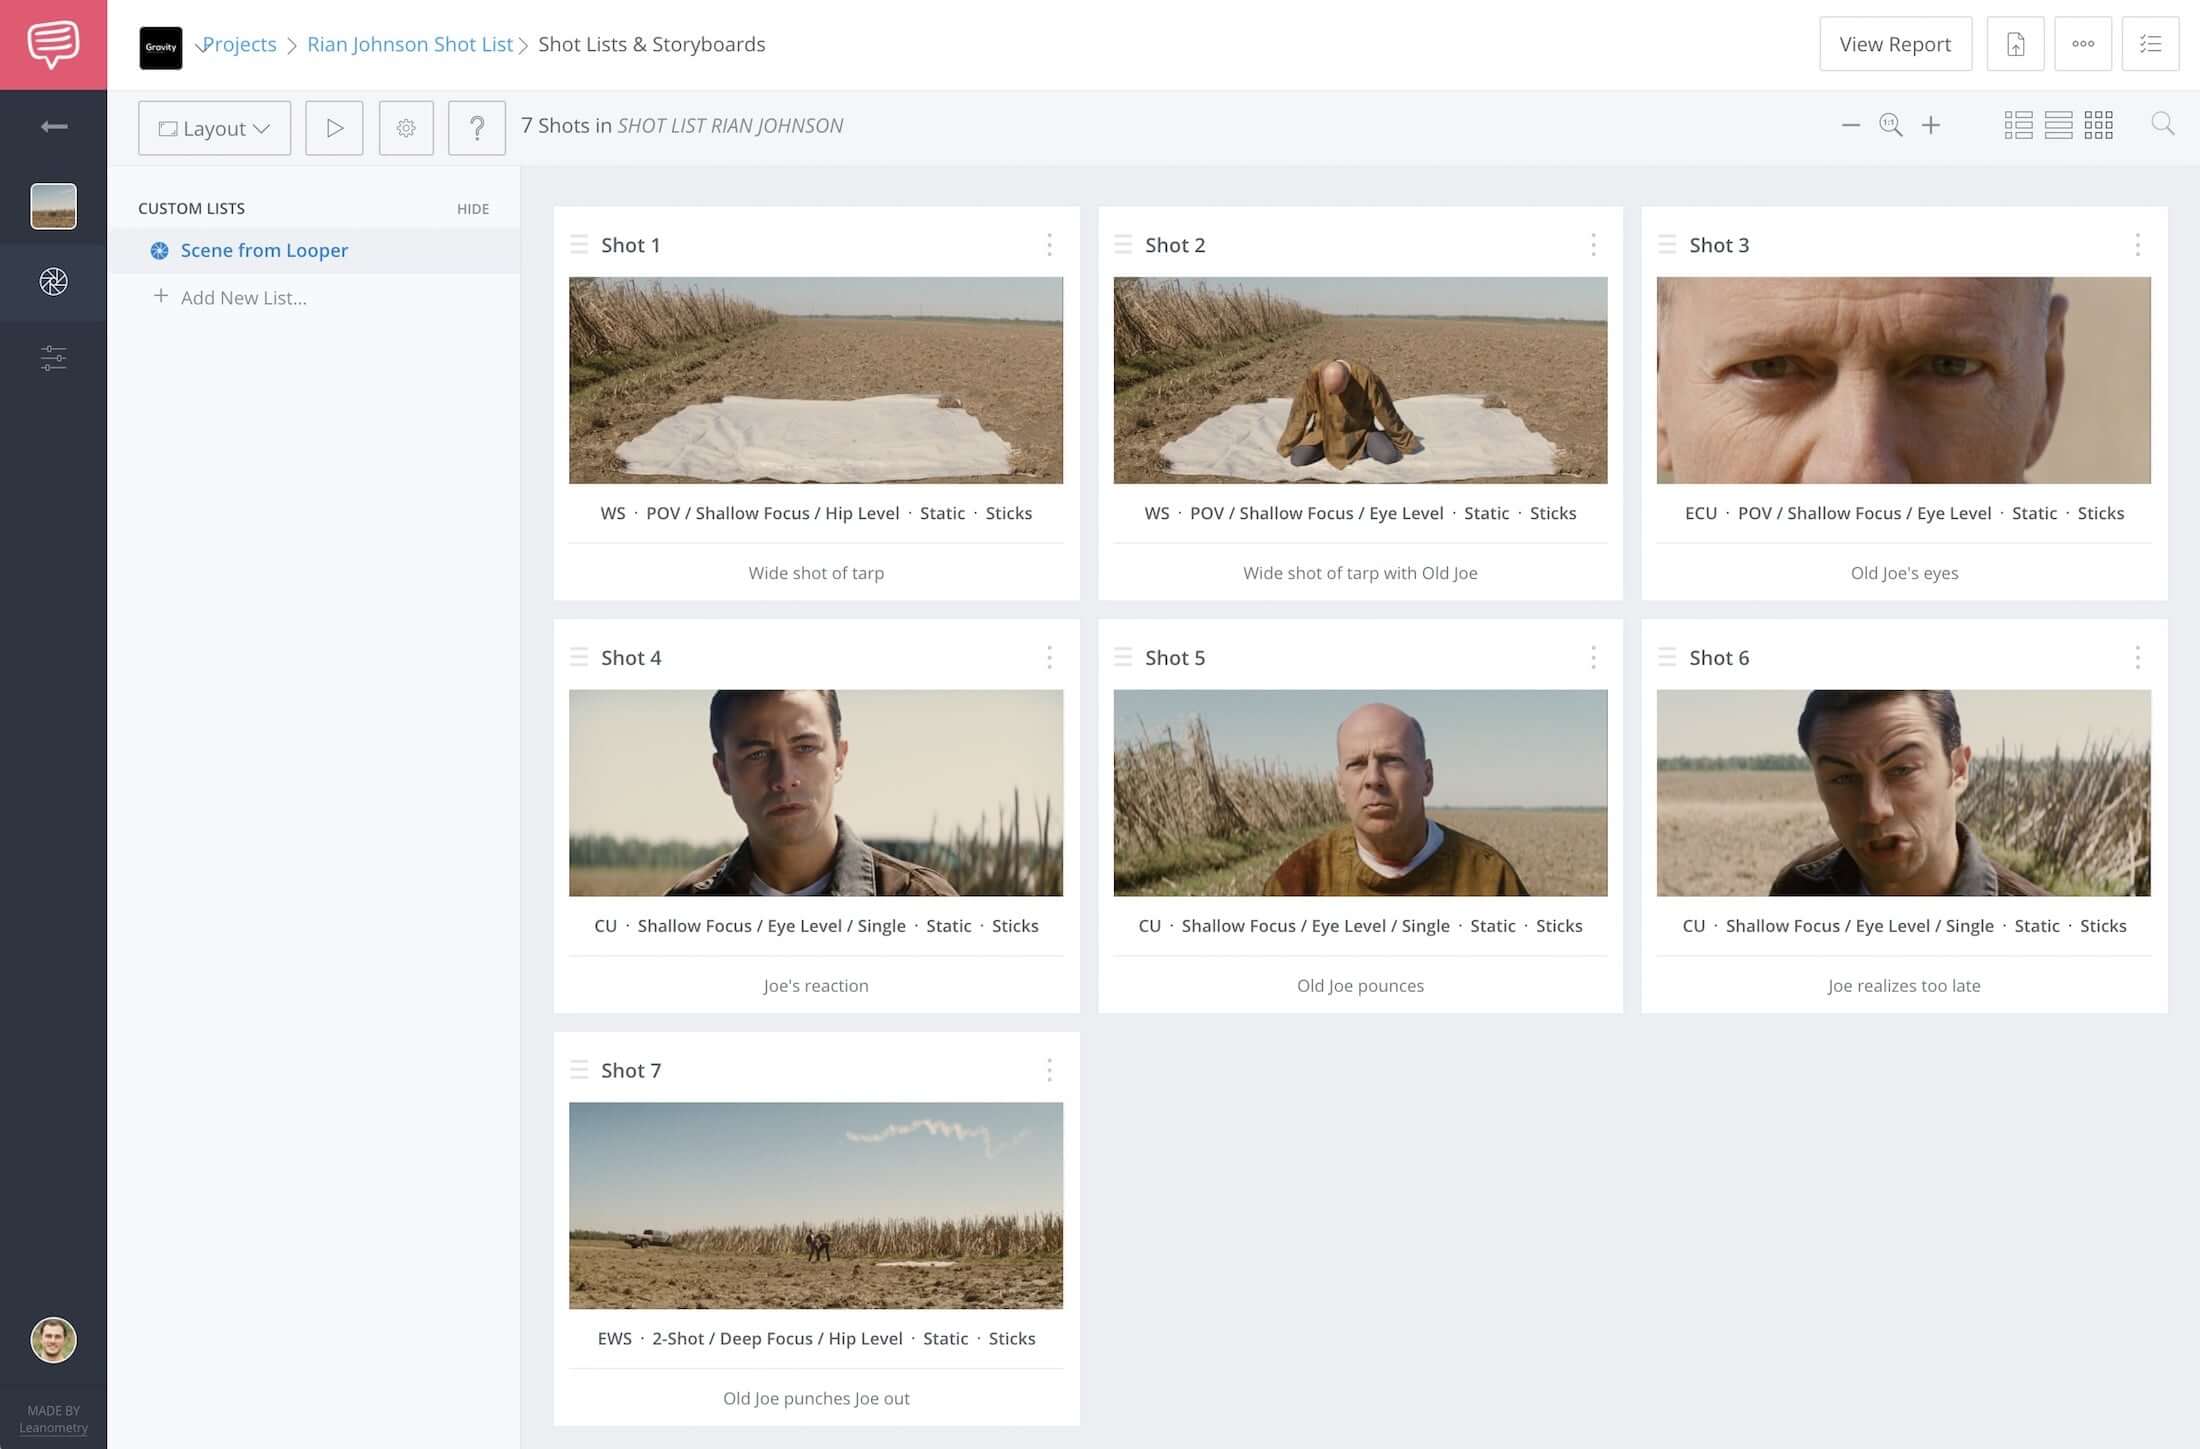Reset zoom with magnifier 1:1 icon
Screen dimensions: 2200x1449
1890,125
